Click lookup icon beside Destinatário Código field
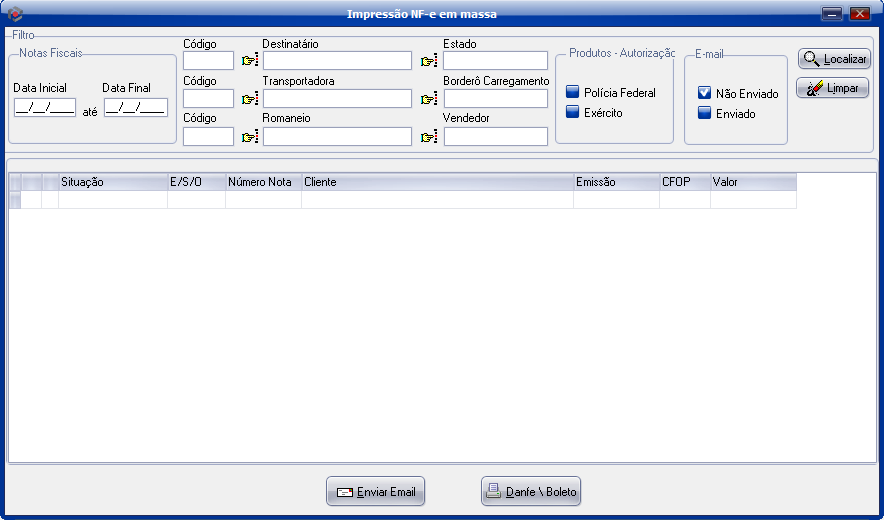 point(249,61)
